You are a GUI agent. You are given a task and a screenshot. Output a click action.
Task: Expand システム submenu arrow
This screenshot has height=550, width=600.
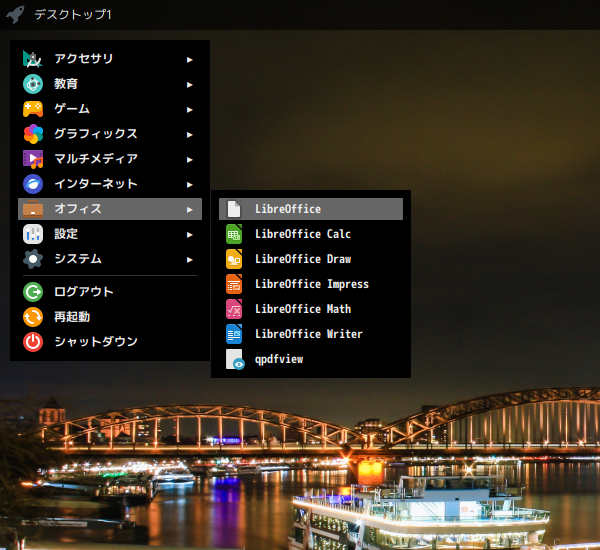[189, 260]
